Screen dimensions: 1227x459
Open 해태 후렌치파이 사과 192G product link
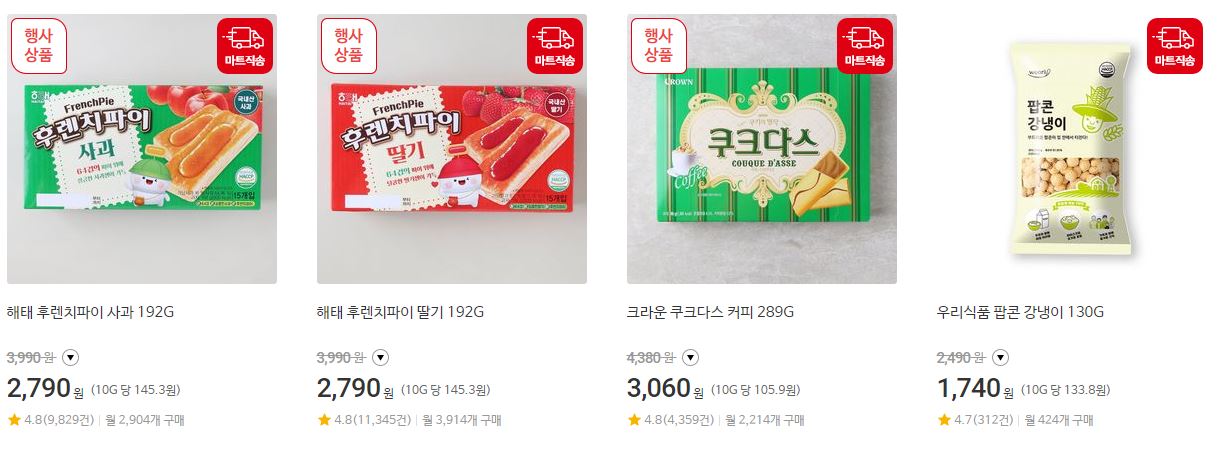(91, 312)
